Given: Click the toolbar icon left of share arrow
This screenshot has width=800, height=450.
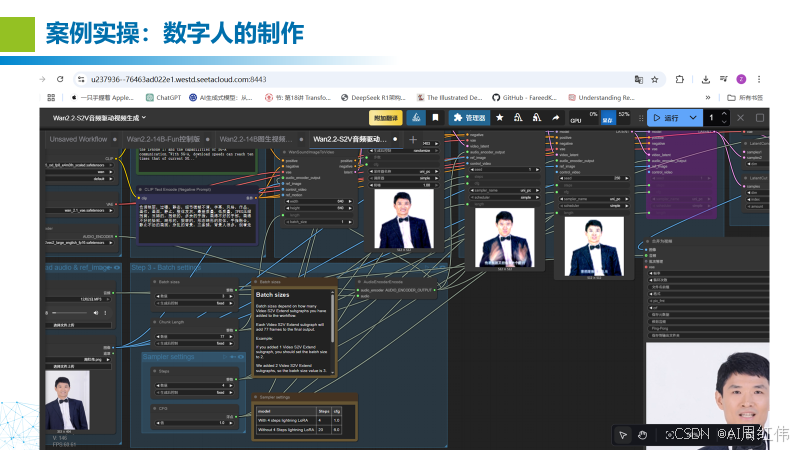Looking at the screenshot, I should (536, 118).
